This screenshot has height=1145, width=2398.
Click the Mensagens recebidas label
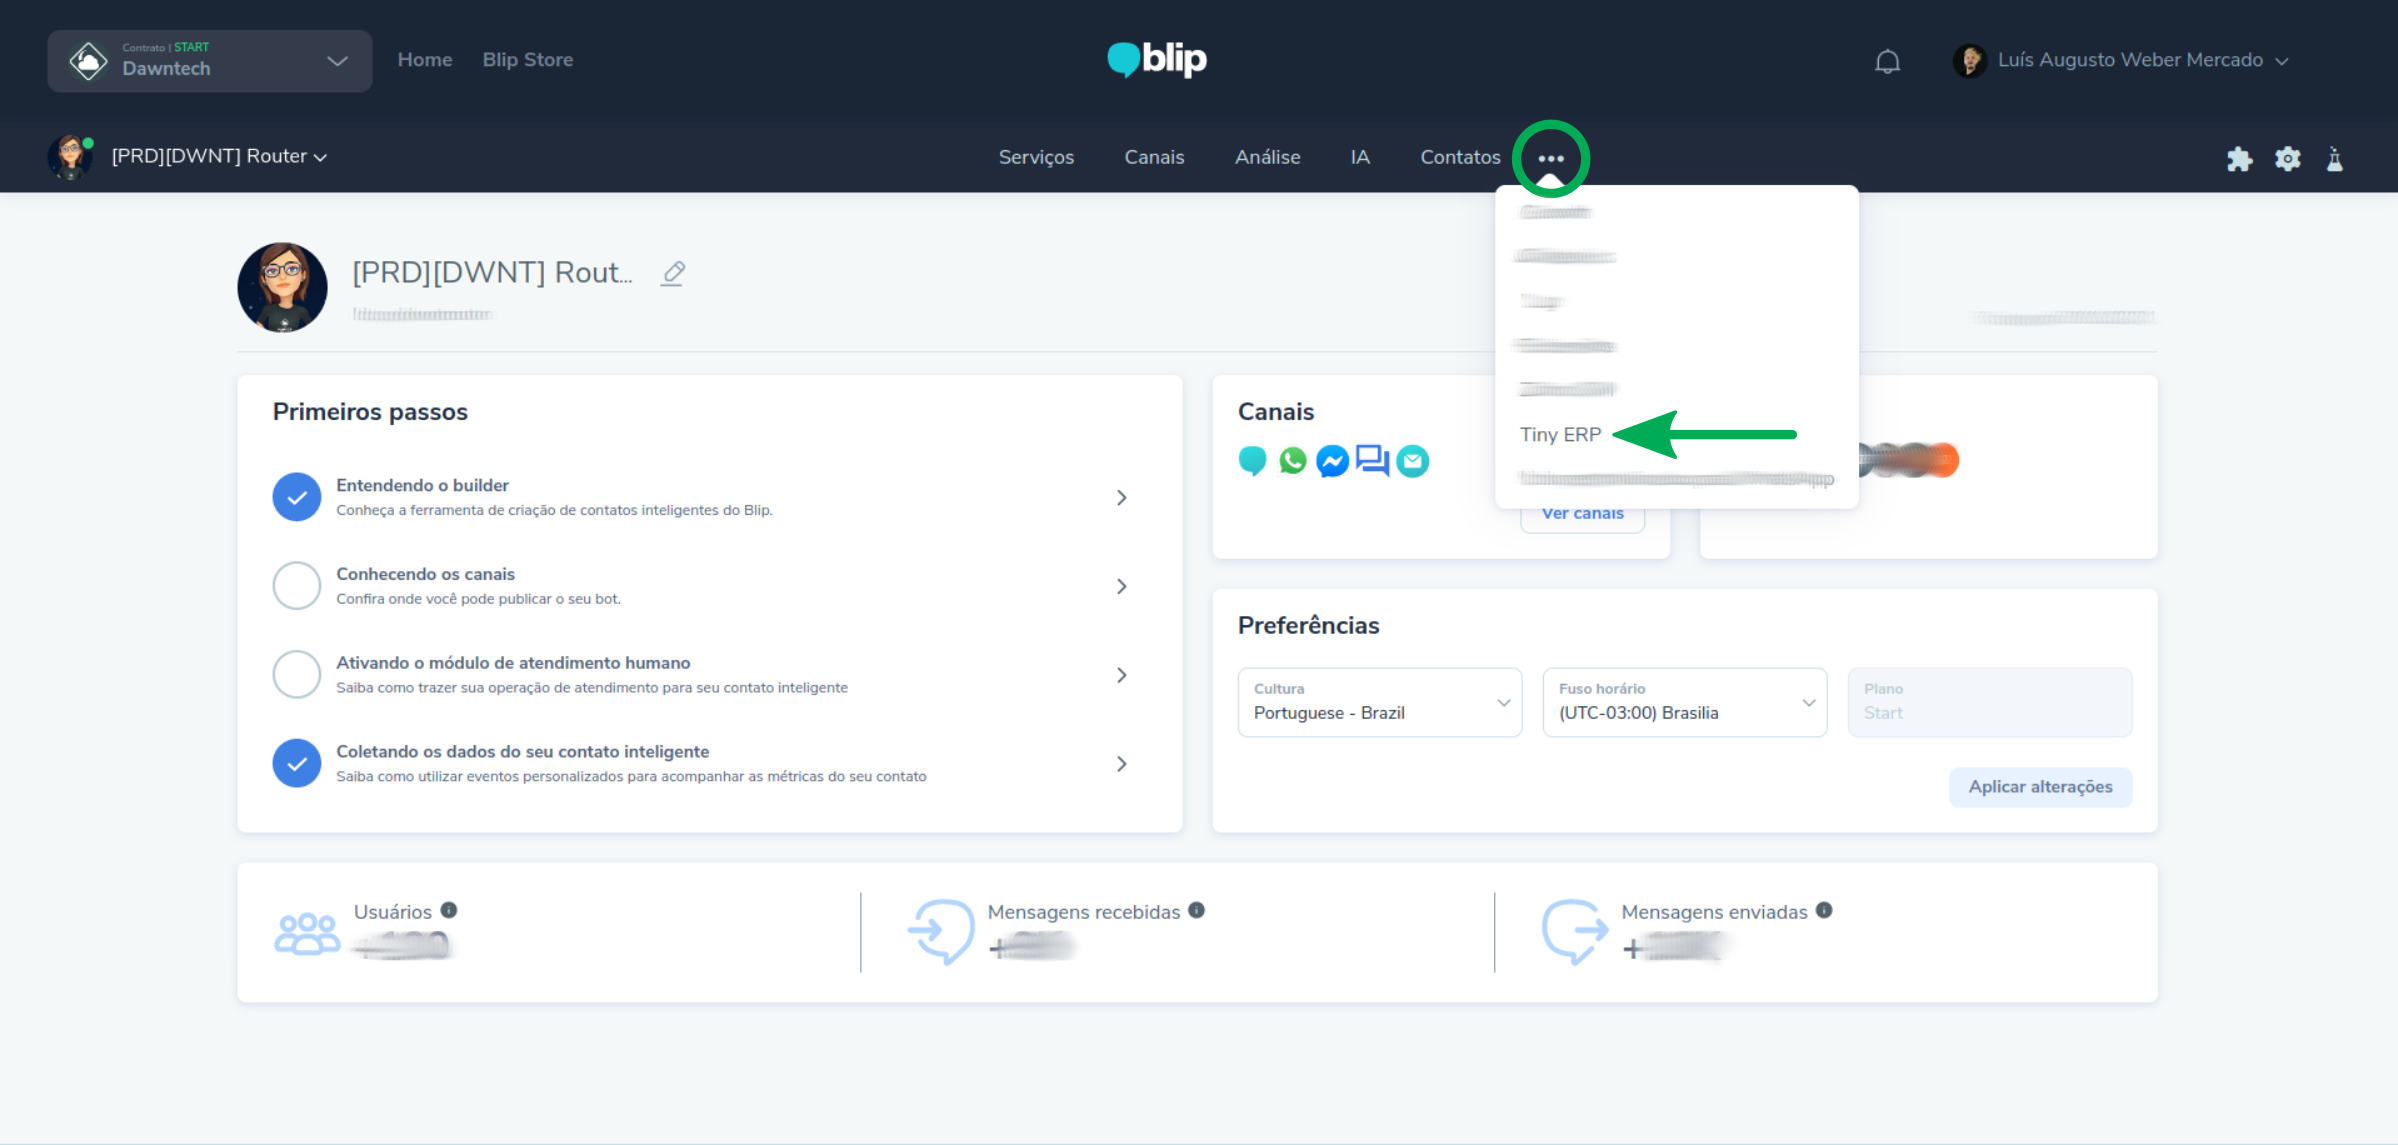[1084, 912]
